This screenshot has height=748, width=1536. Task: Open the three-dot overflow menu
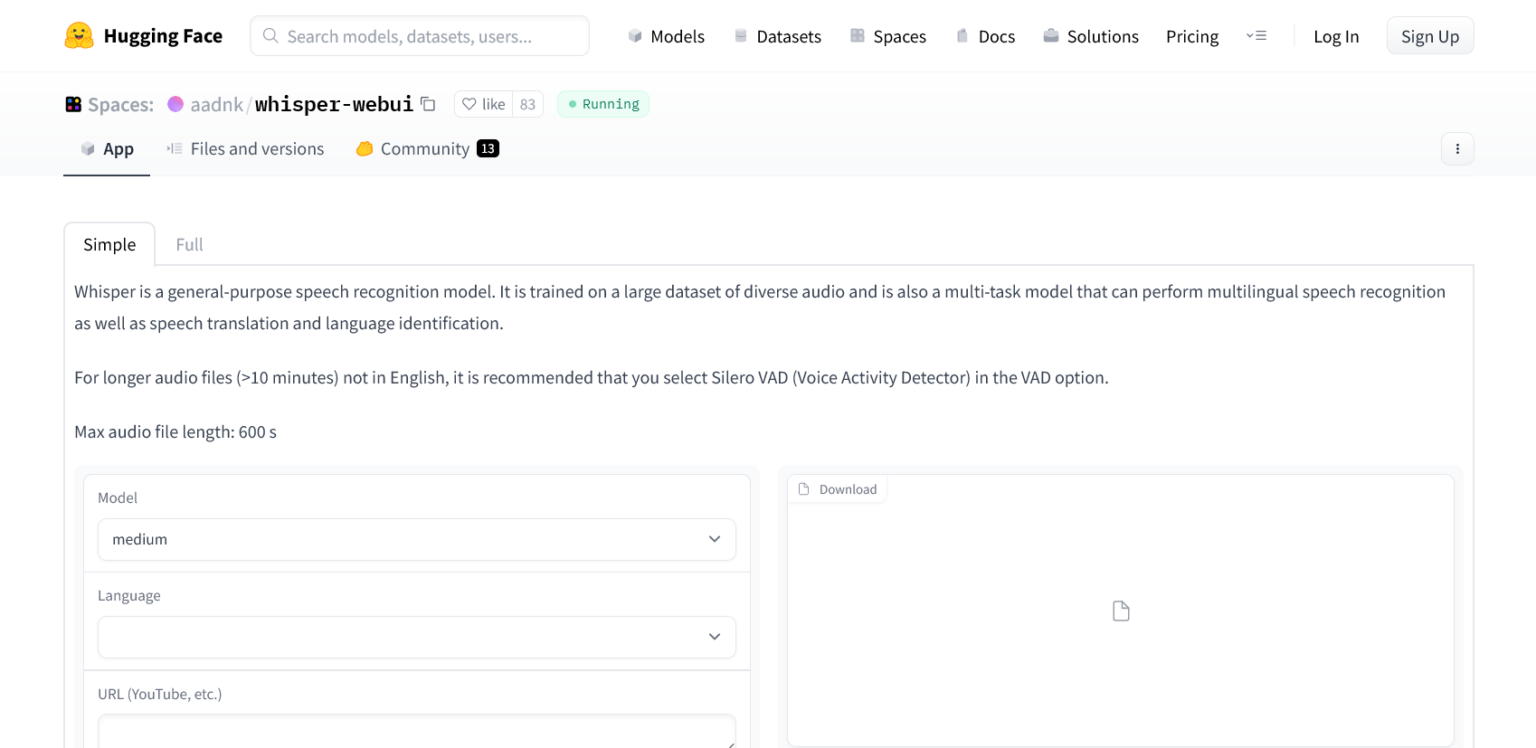pyautogui.click(x=1457, y=148)
